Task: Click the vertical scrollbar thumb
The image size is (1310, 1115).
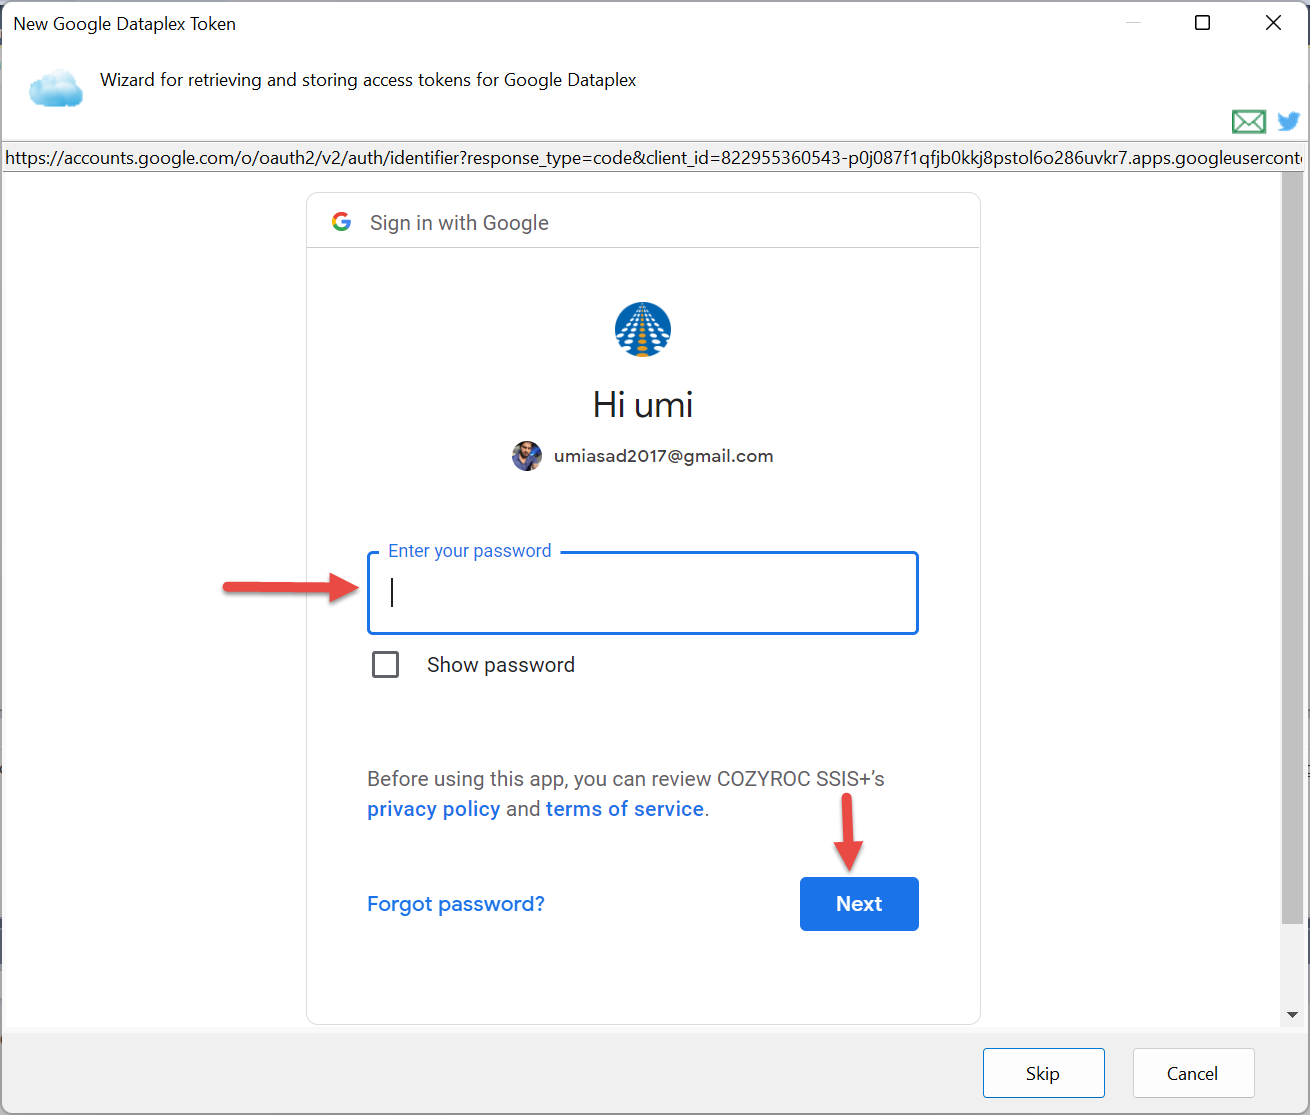Action: pos(1293,548)
